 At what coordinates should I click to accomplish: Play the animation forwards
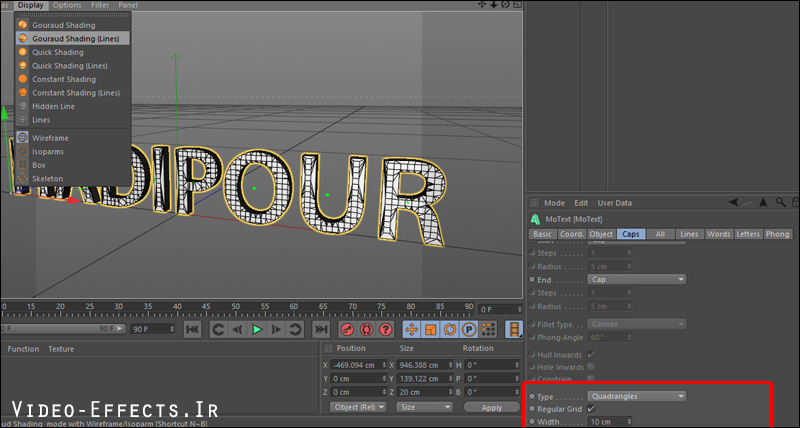pyautogui.click(x=257, y=330)
